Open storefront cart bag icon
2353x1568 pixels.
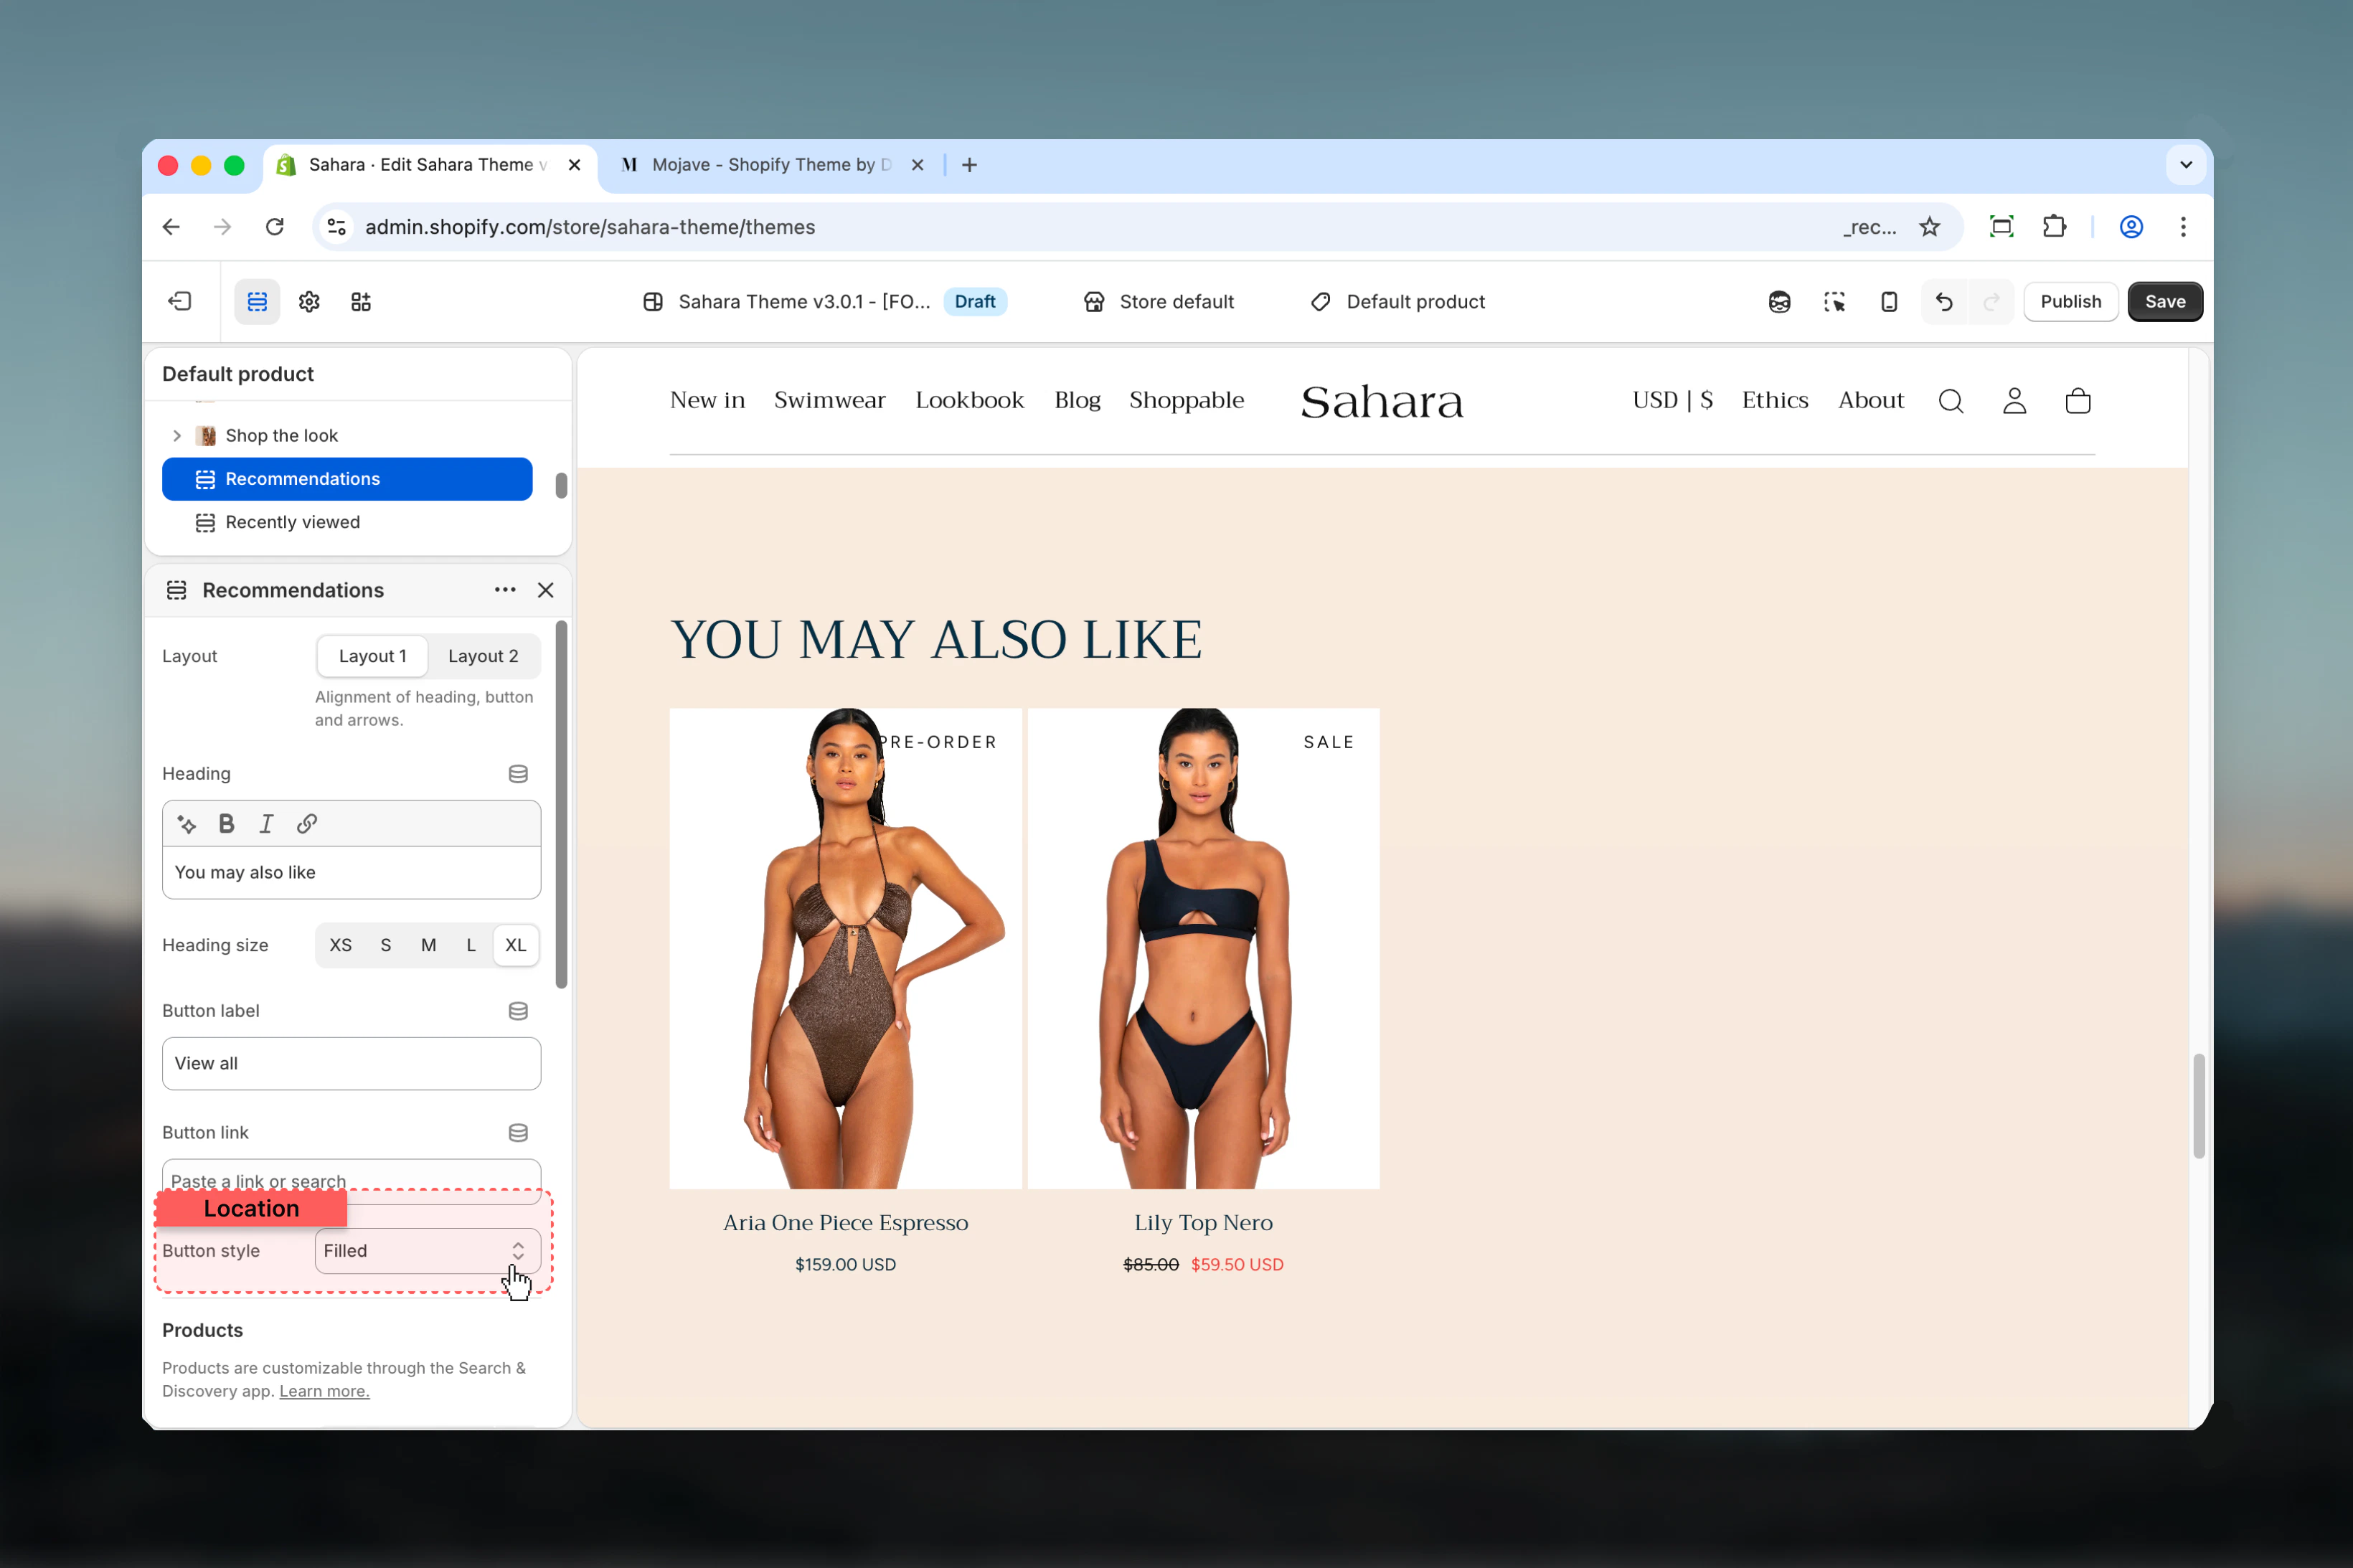2078,401
